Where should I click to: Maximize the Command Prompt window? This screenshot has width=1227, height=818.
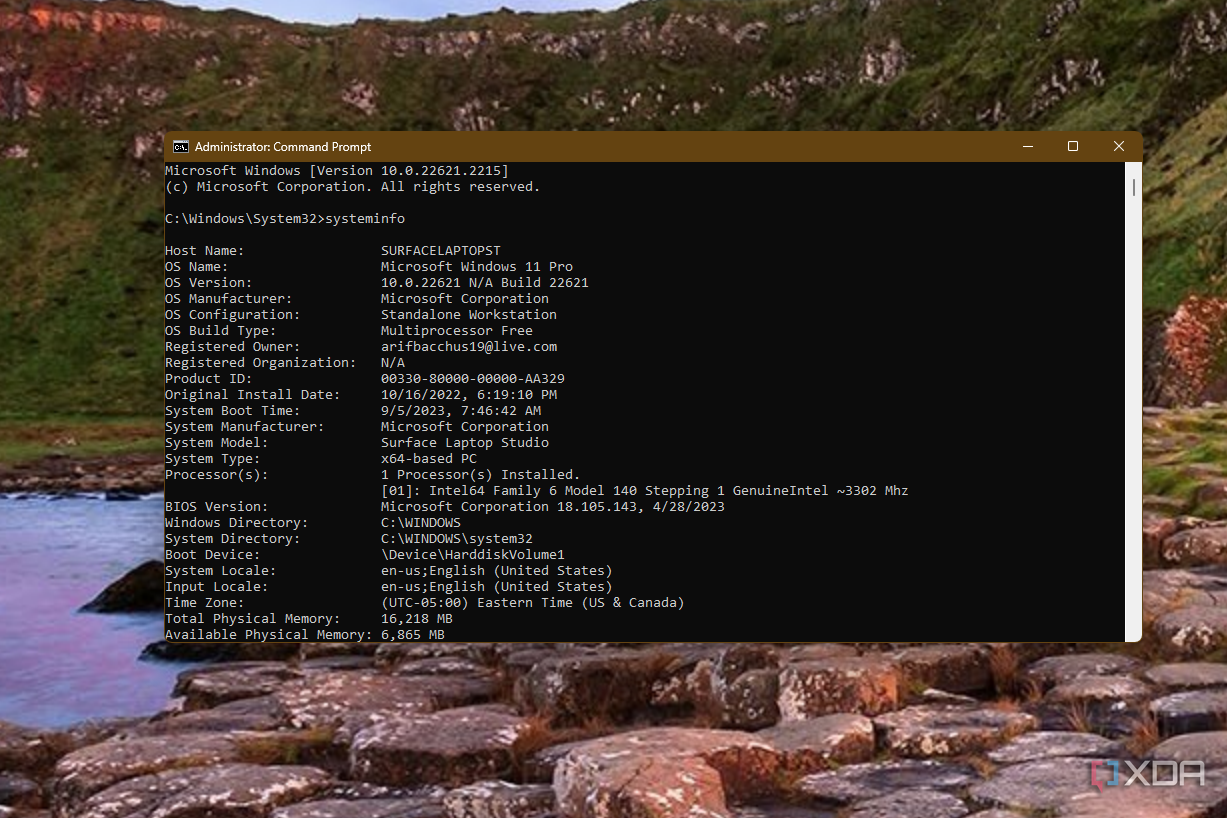1073,147
